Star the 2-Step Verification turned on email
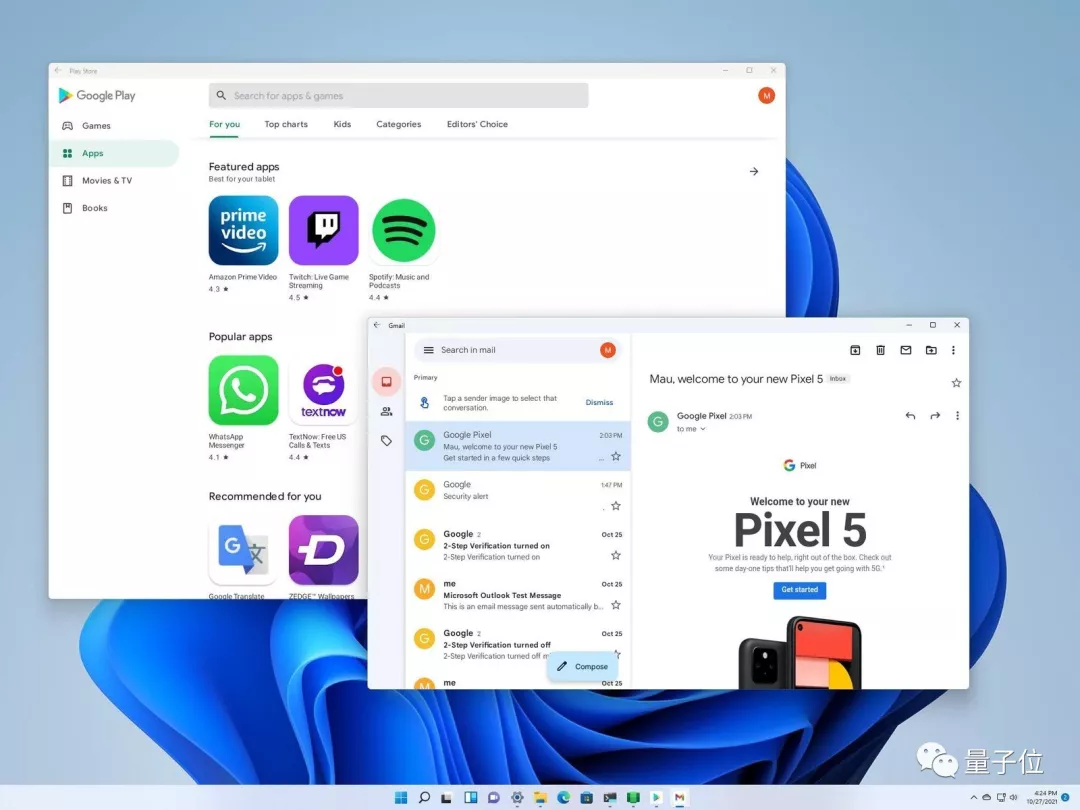1080x810 pixels. click(x=616, y=555)
